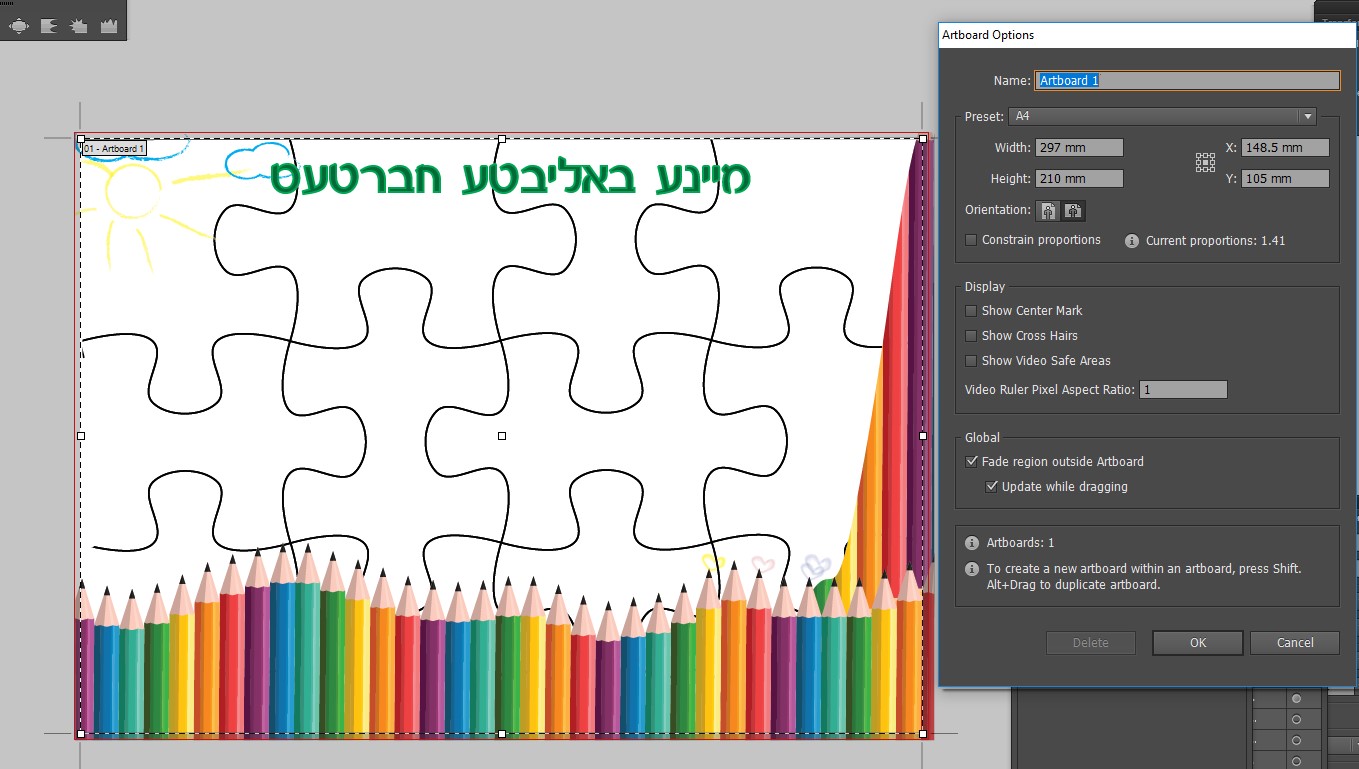The width and height of the screenshot is (1359, 769).
Task: Switch artboard to landscape orientation
Action: pos(1073,211)
